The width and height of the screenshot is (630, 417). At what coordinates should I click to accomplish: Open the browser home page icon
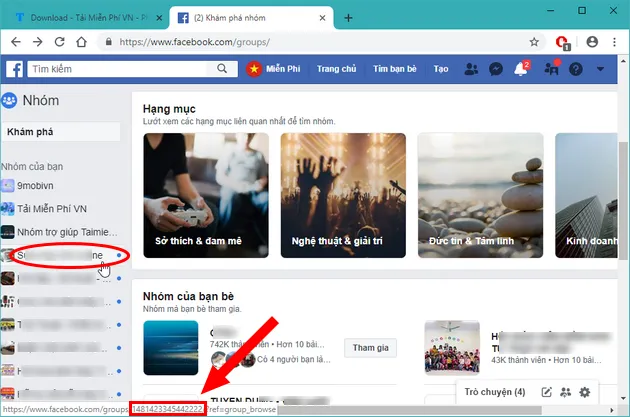pos(82,42)
